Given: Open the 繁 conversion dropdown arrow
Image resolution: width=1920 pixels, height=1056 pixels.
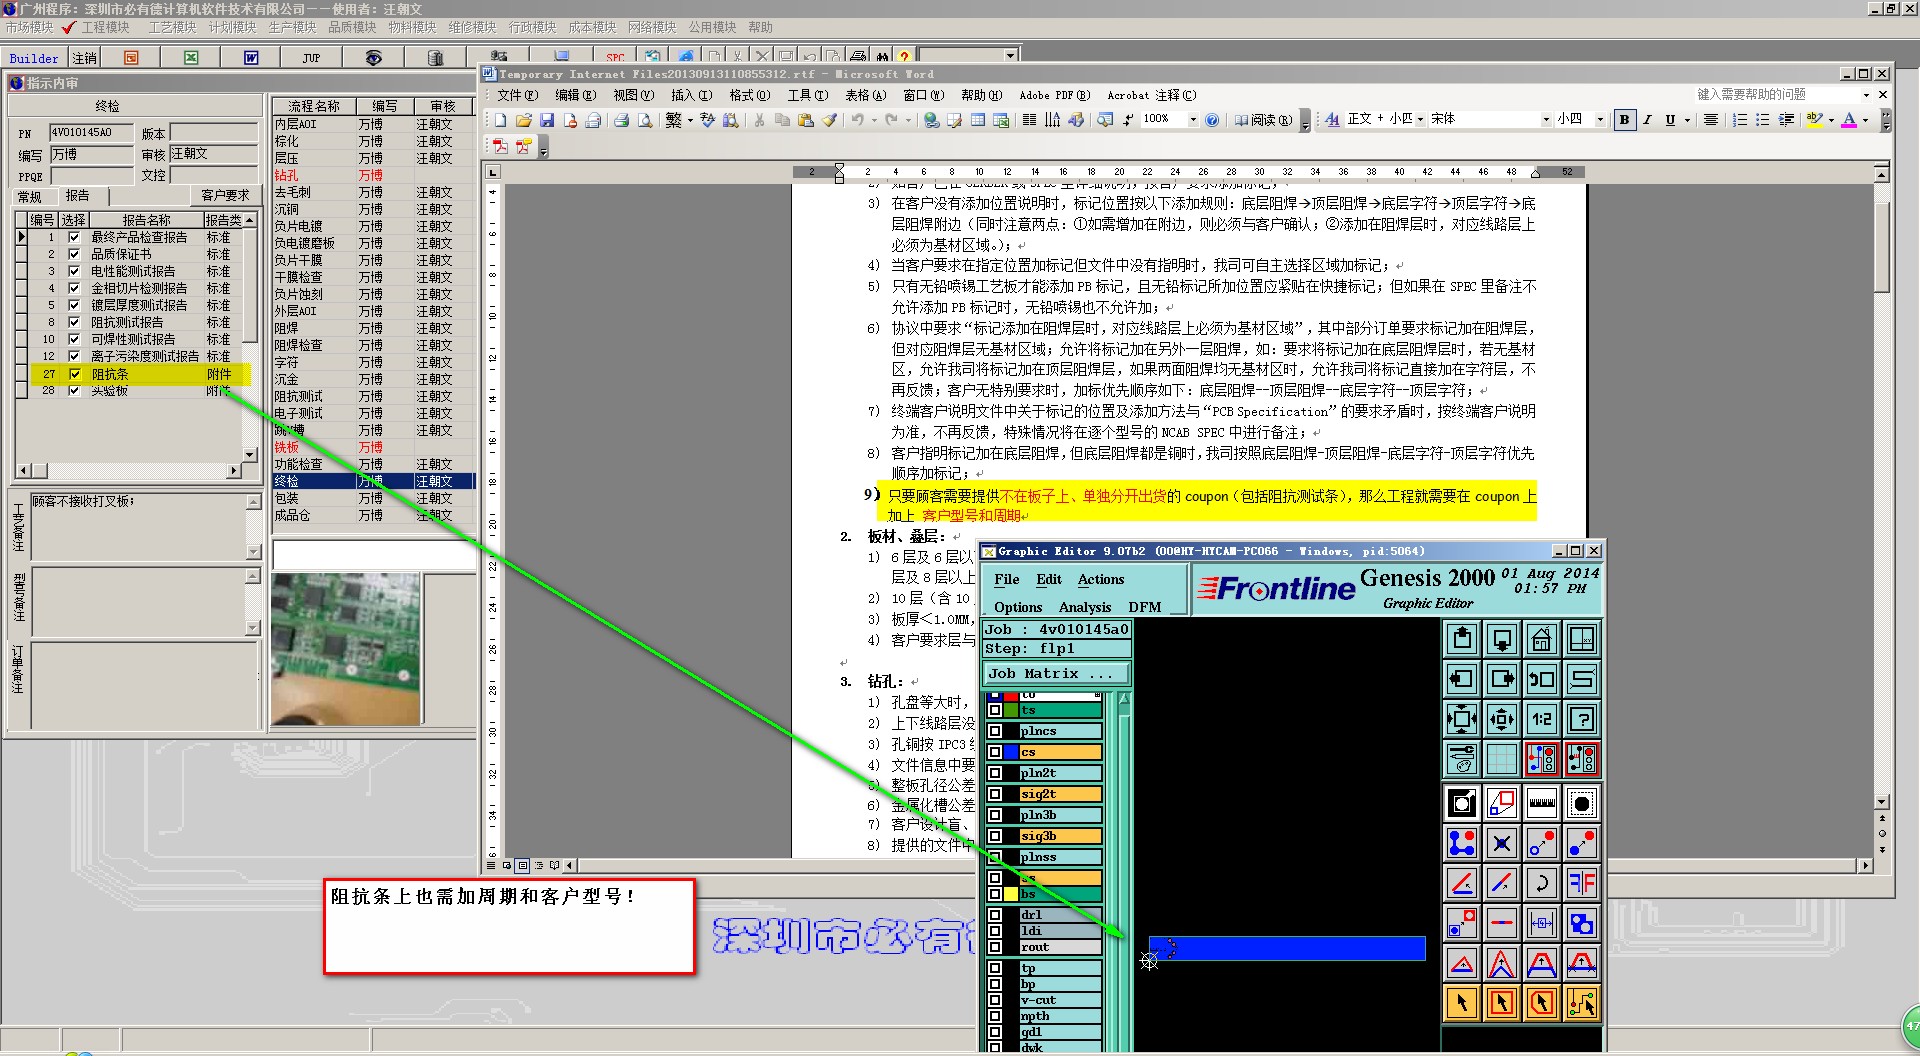Looking at the screenshot, I should (690, 120).
